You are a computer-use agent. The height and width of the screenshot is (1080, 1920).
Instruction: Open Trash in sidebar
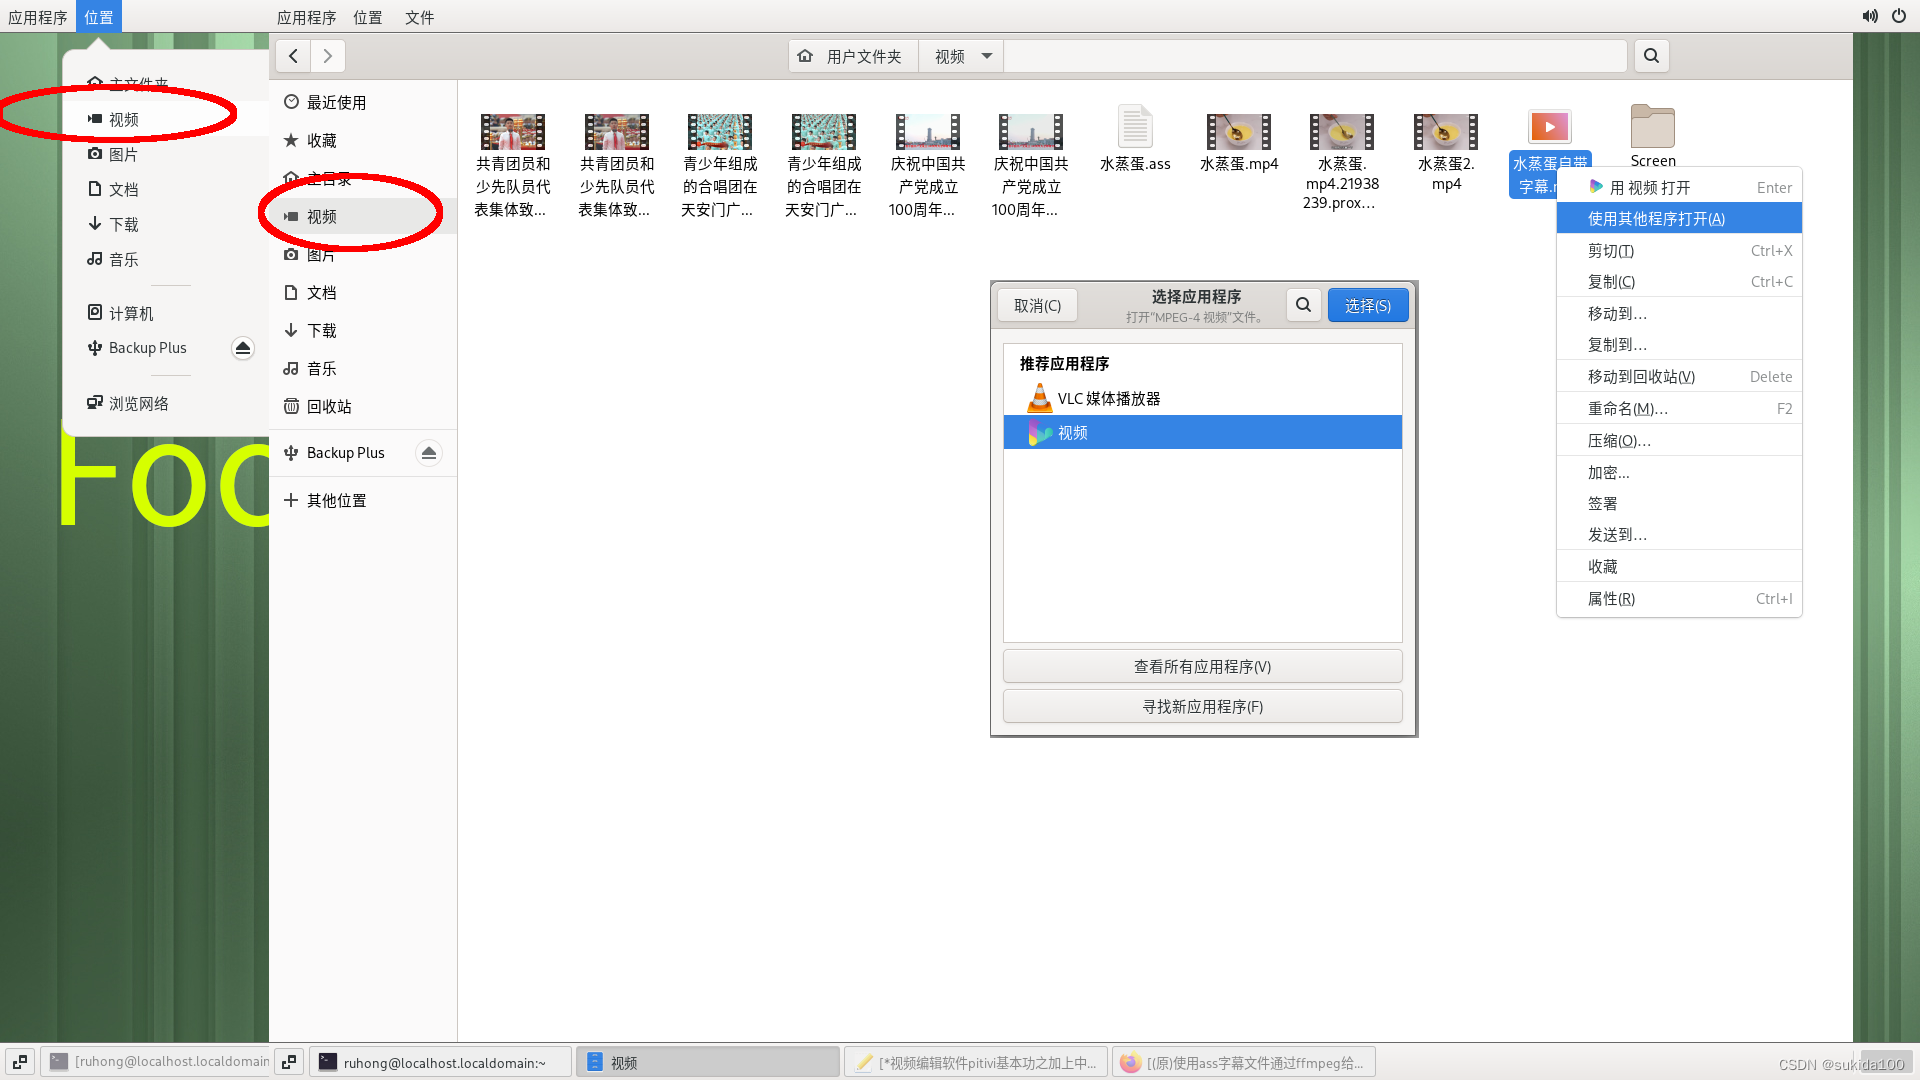[x=329, y=406]
